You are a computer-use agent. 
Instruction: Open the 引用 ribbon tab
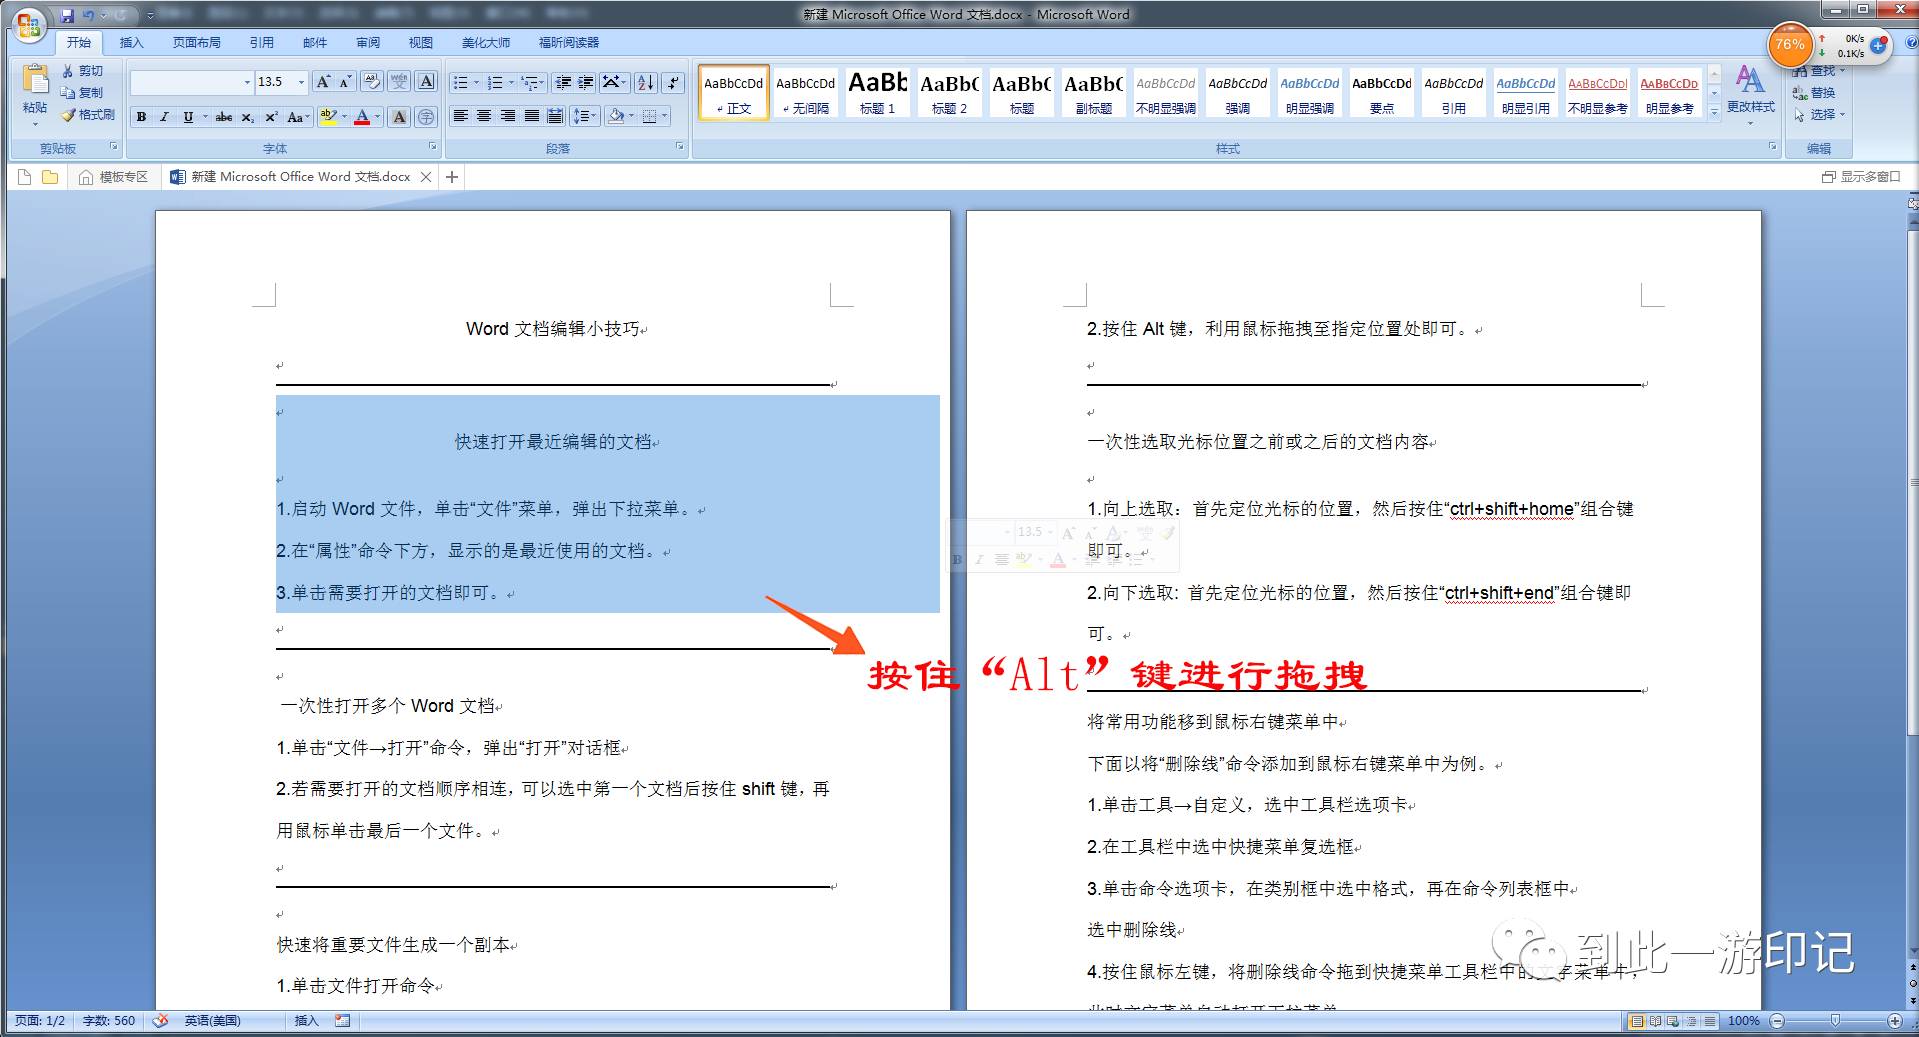(261, 43)
